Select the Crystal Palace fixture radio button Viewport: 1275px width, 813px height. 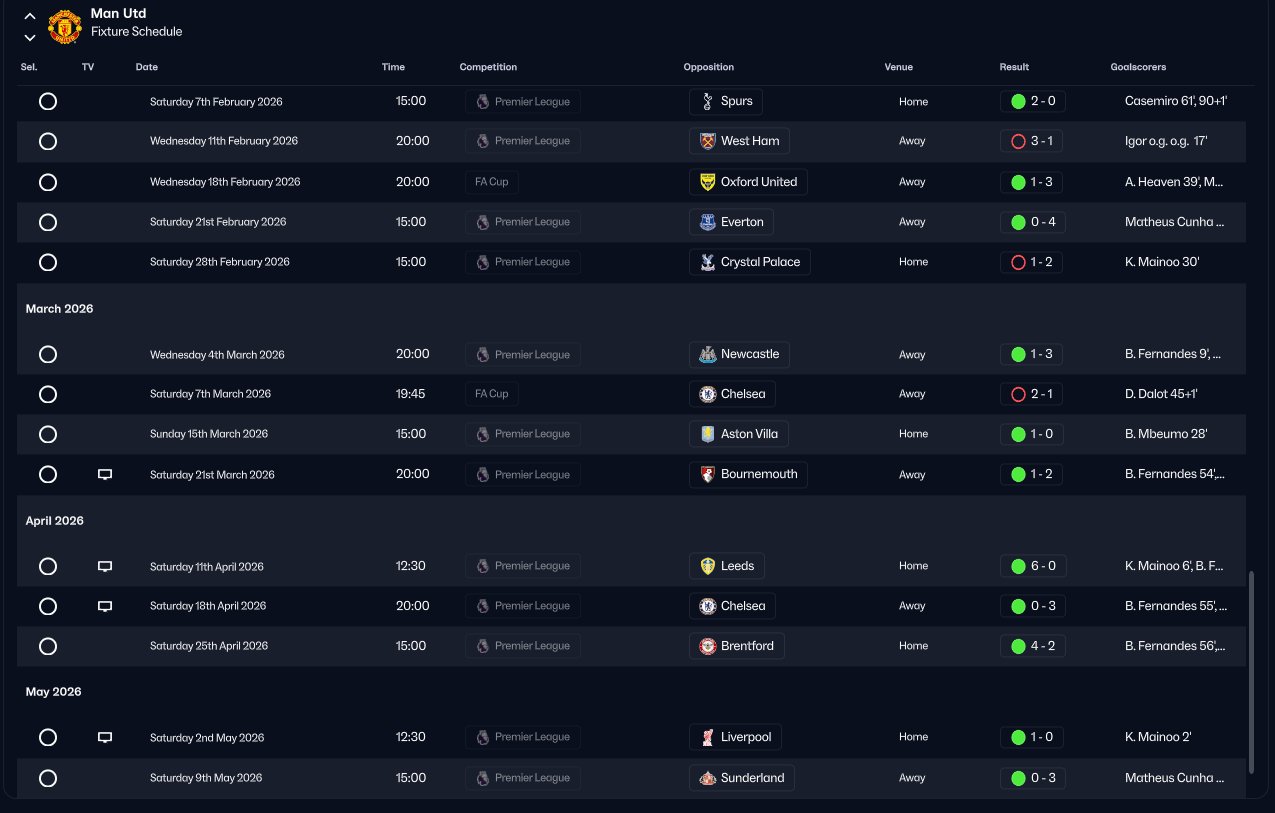tap(48, 263)
